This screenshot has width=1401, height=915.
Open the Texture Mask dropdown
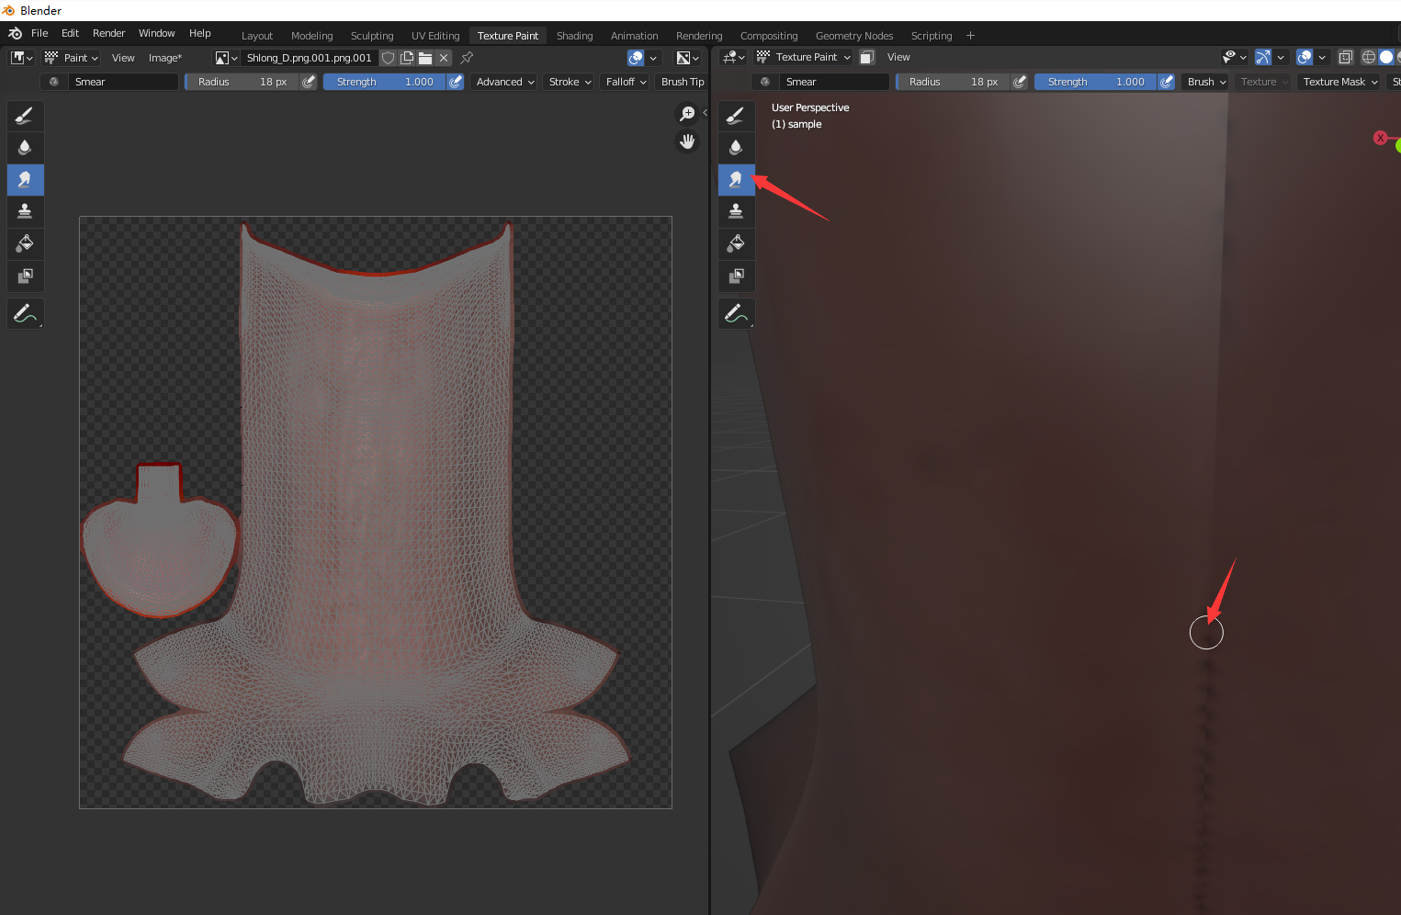(1340, 82)
